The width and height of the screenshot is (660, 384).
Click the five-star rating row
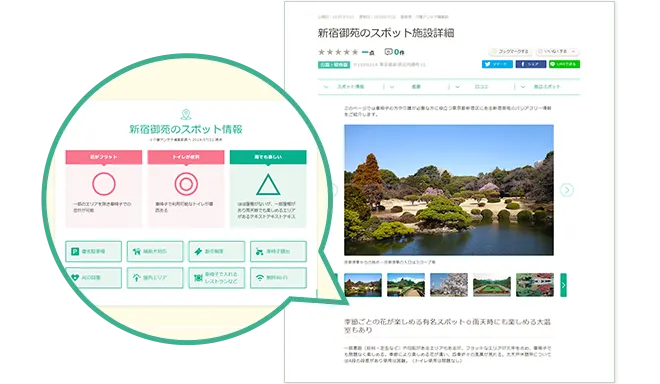[338, 52]
